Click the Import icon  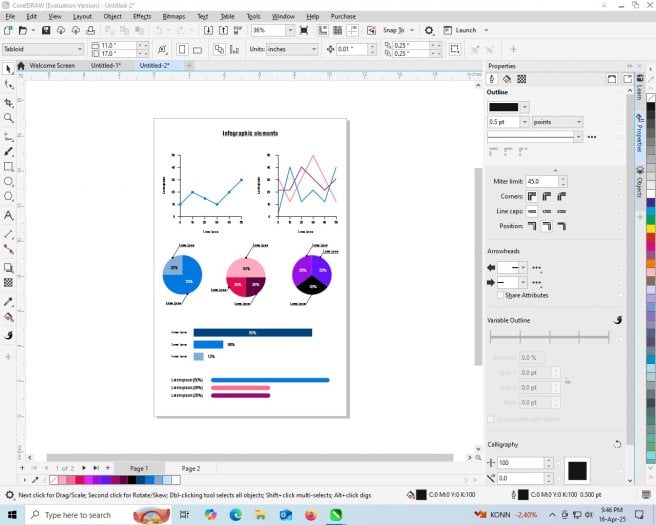pyautogui.click(x=208, y=30)
